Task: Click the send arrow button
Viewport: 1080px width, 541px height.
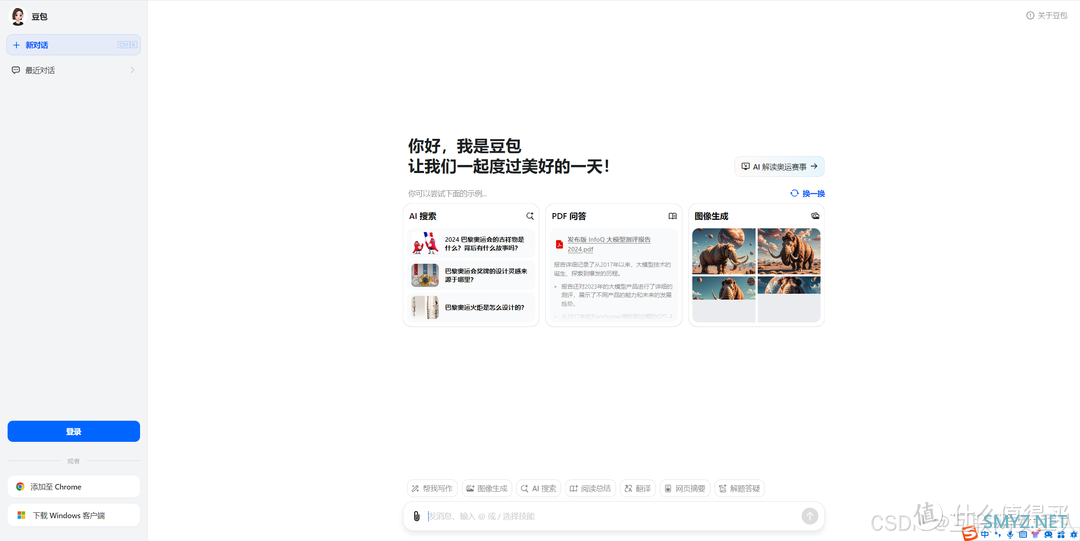Action: coord(810,516)
